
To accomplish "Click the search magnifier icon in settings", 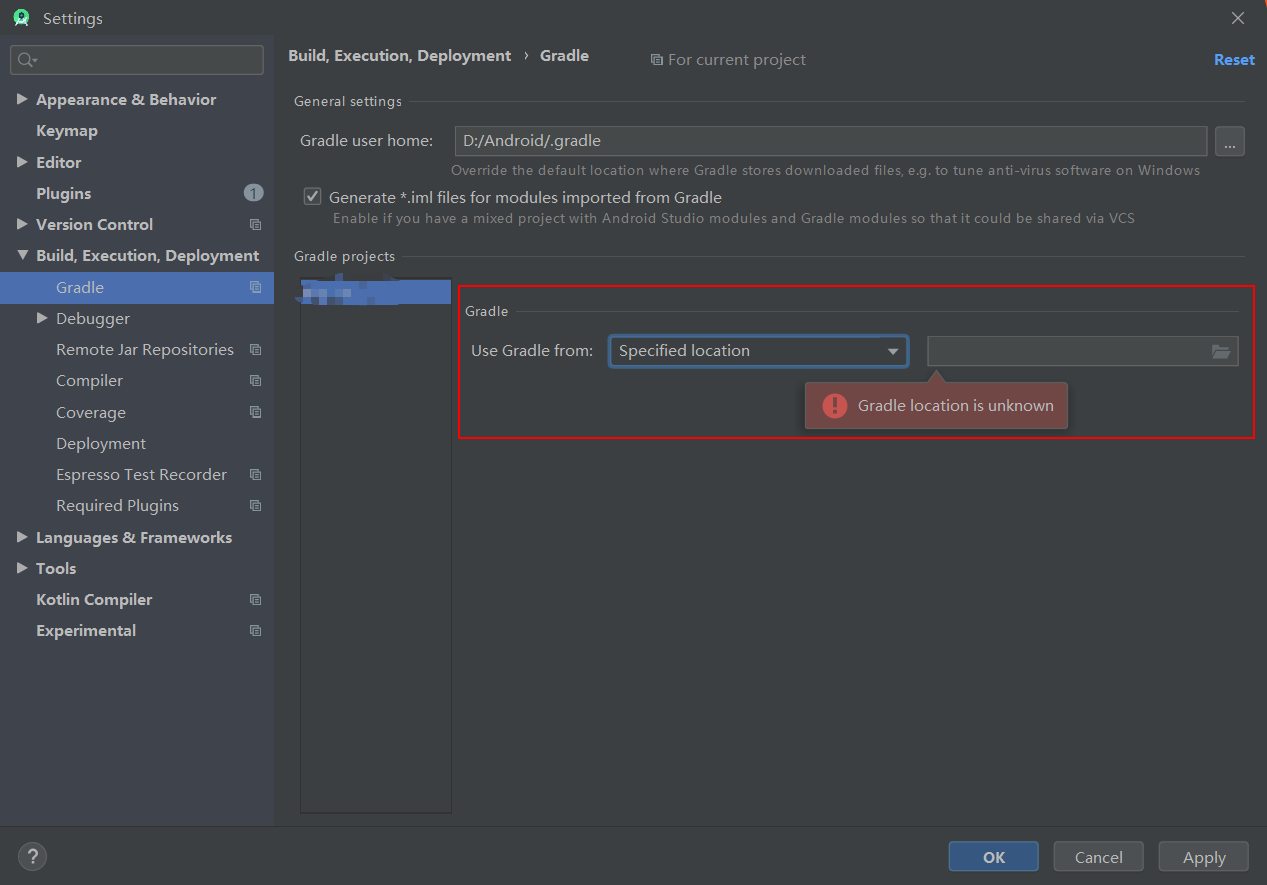I will 26,60.
